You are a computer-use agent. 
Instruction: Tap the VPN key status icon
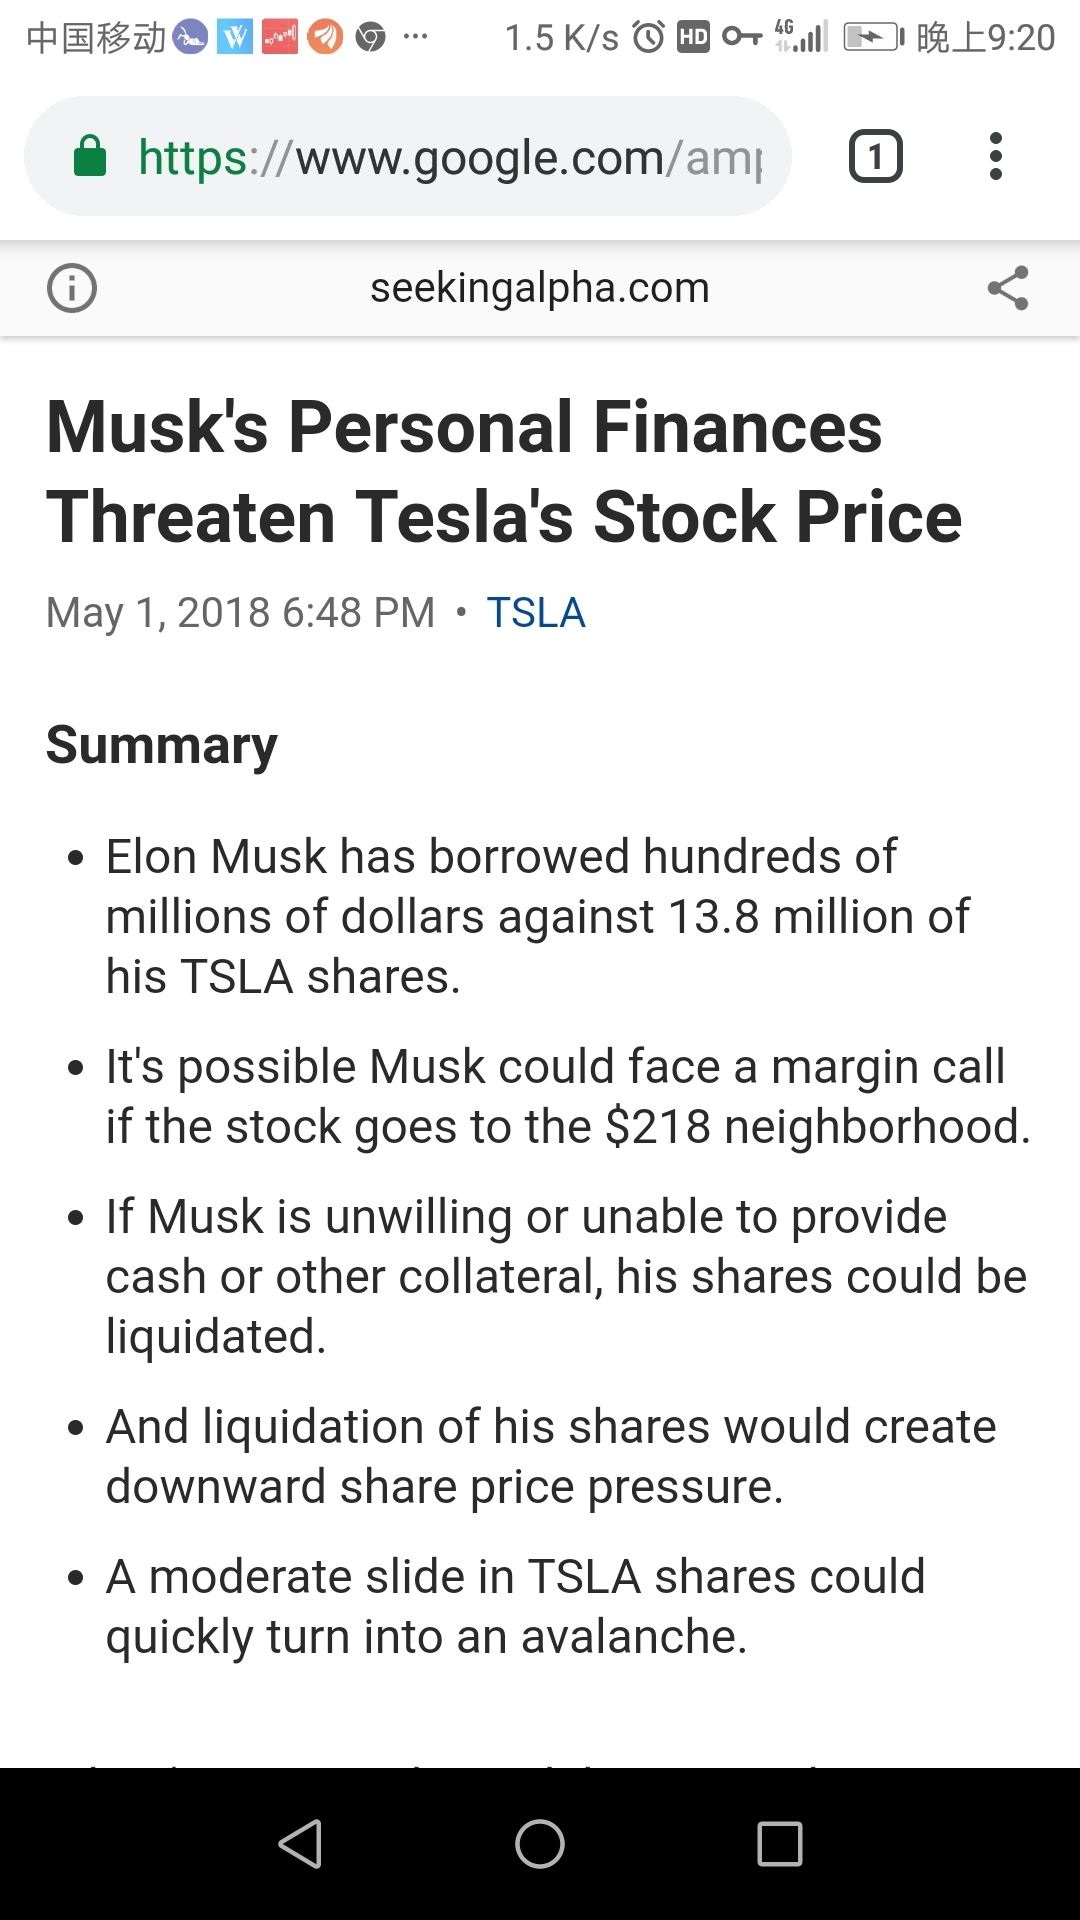coord(742,38)
